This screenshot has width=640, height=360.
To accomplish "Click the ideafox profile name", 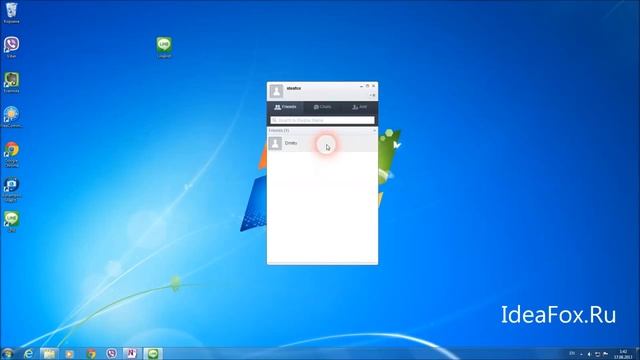I will (293, 88).
